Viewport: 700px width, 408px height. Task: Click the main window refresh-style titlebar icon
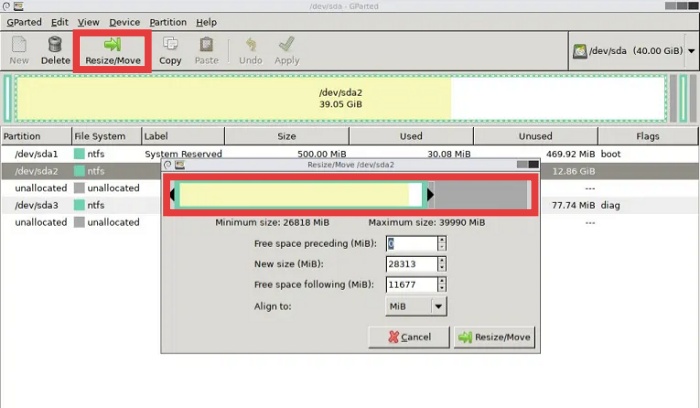click(x=6, y=6)
